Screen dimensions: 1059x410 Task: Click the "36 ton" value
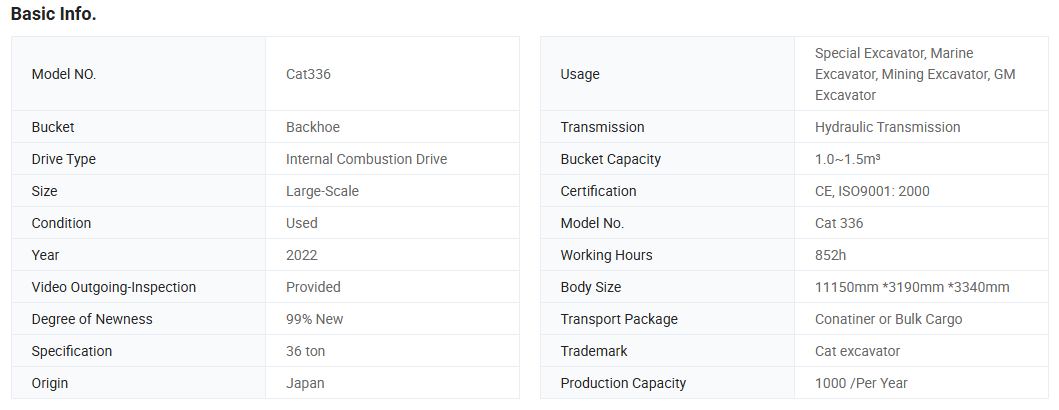click(305, 351)
